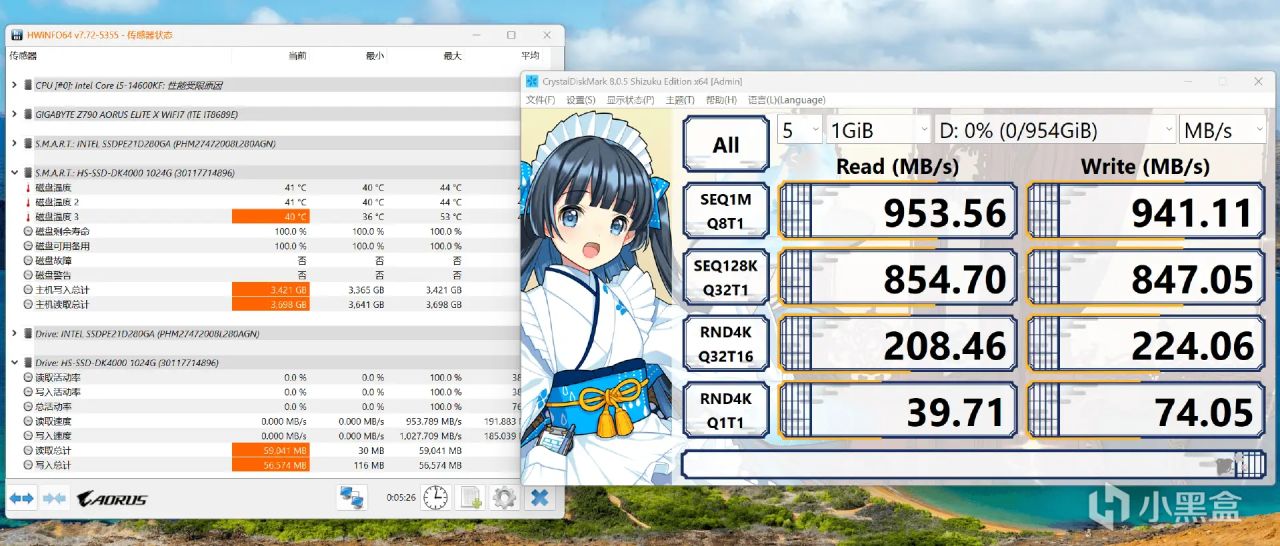Click the All benchmark button
The image size is (1280, 546).
pyautogui.click(x=726, y=144)
